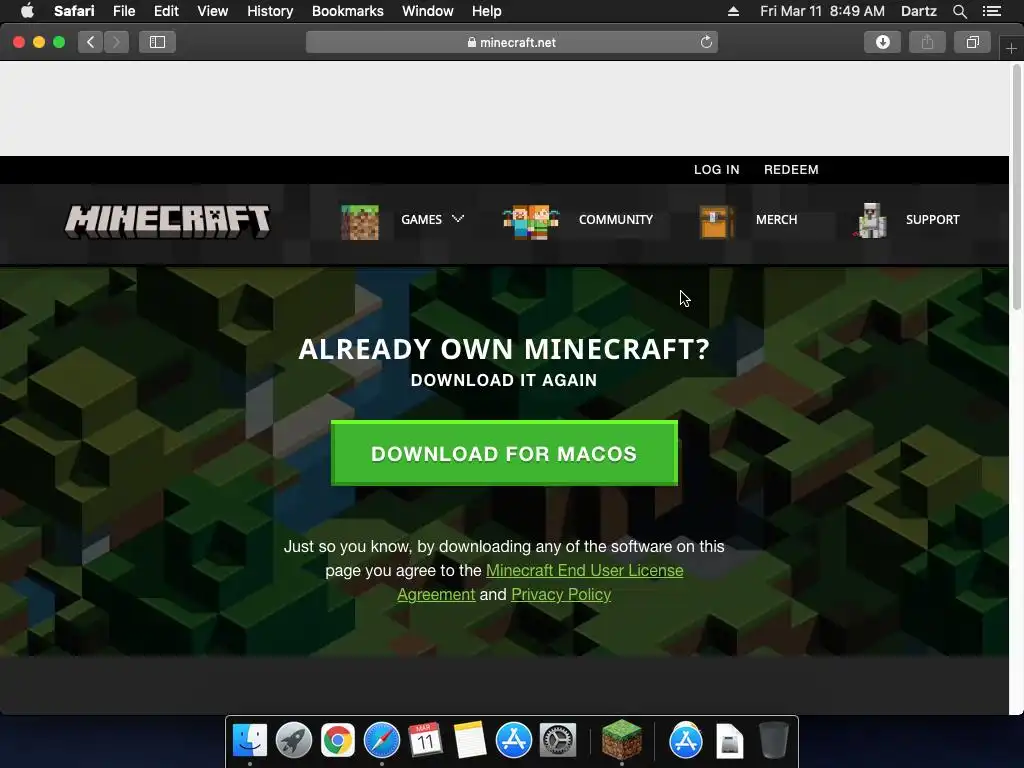Click the Safari forward arrow button

[x=116, y=42]
